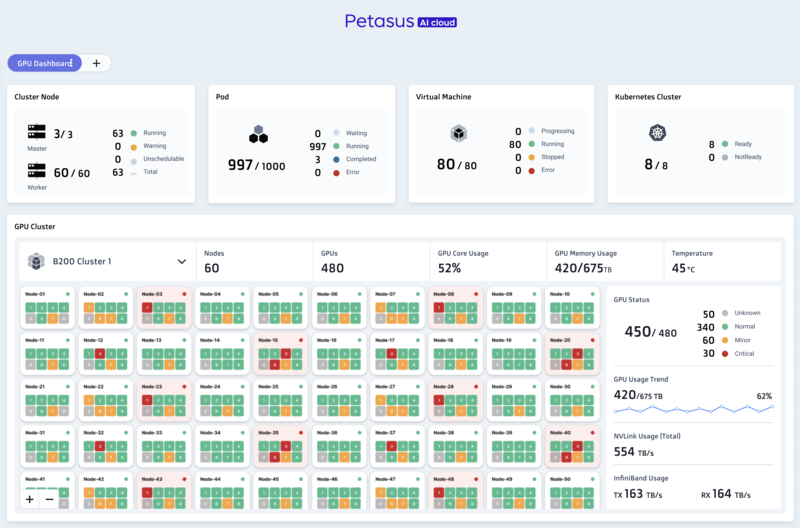Click the Virtual Machine box icon
Viewport: 800px width, 528px height.
click(459, 133)
